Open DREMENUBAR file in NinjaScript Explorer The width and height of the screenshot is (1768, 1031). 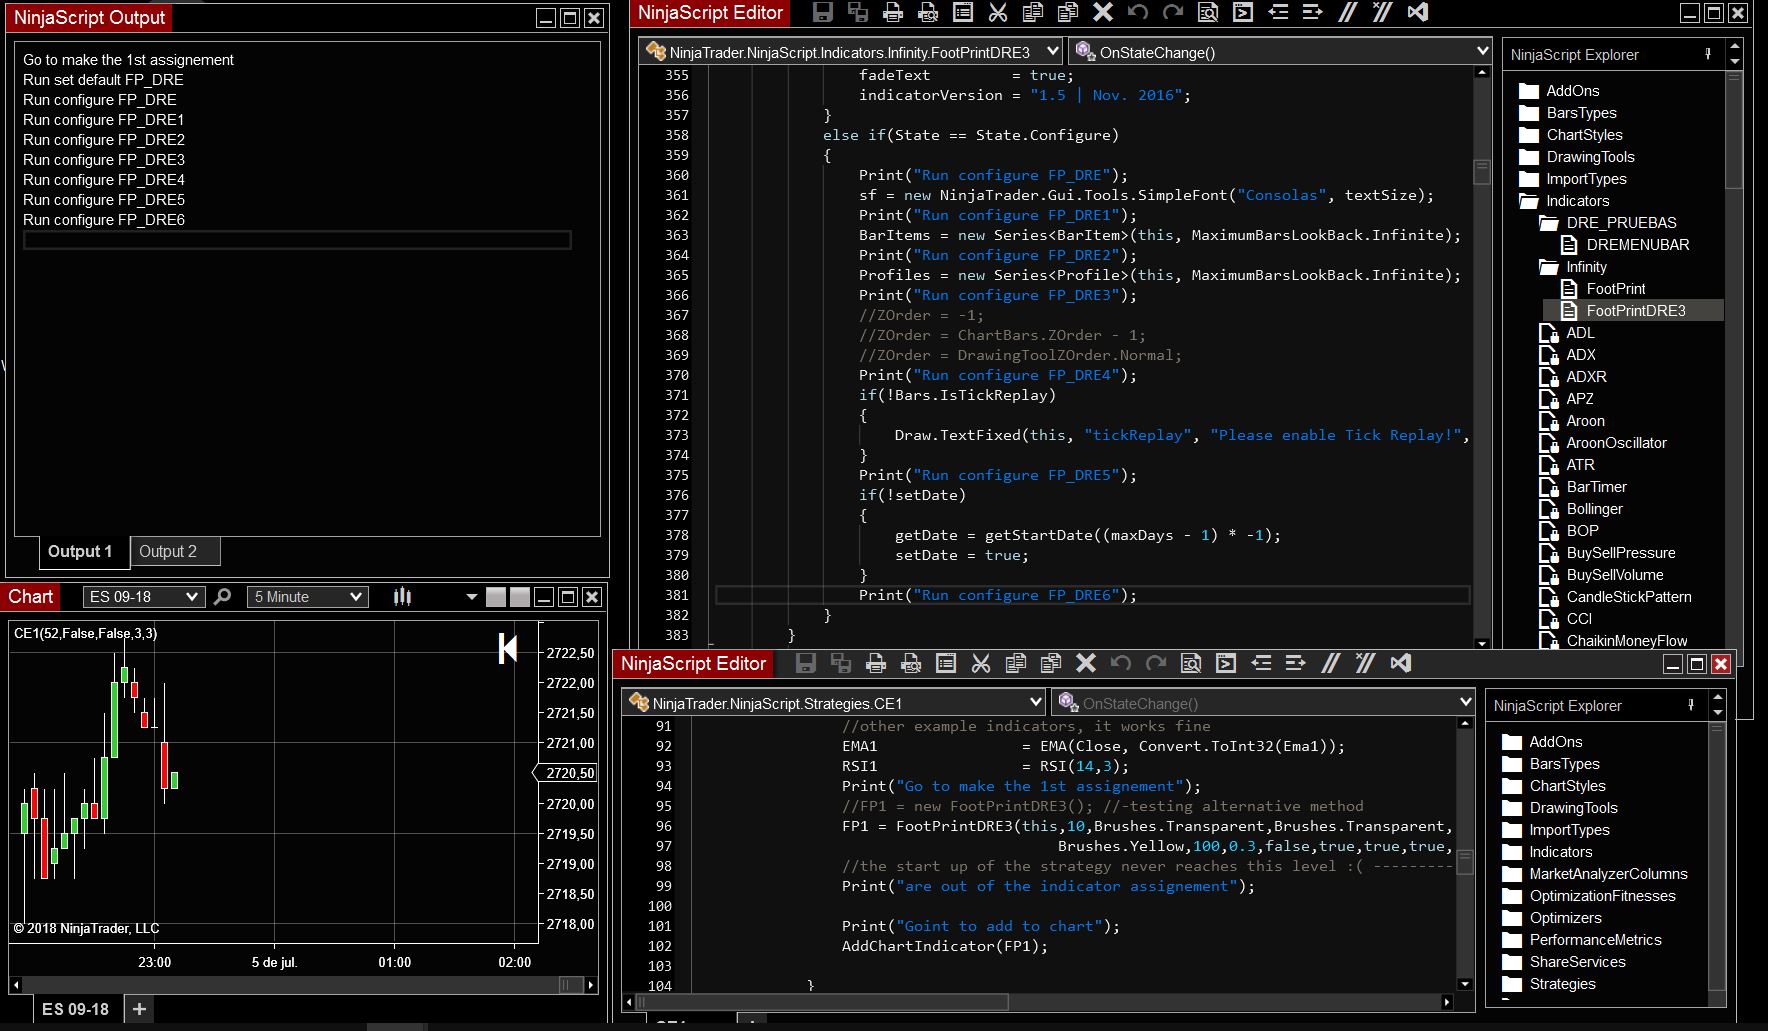point(1637,245)
